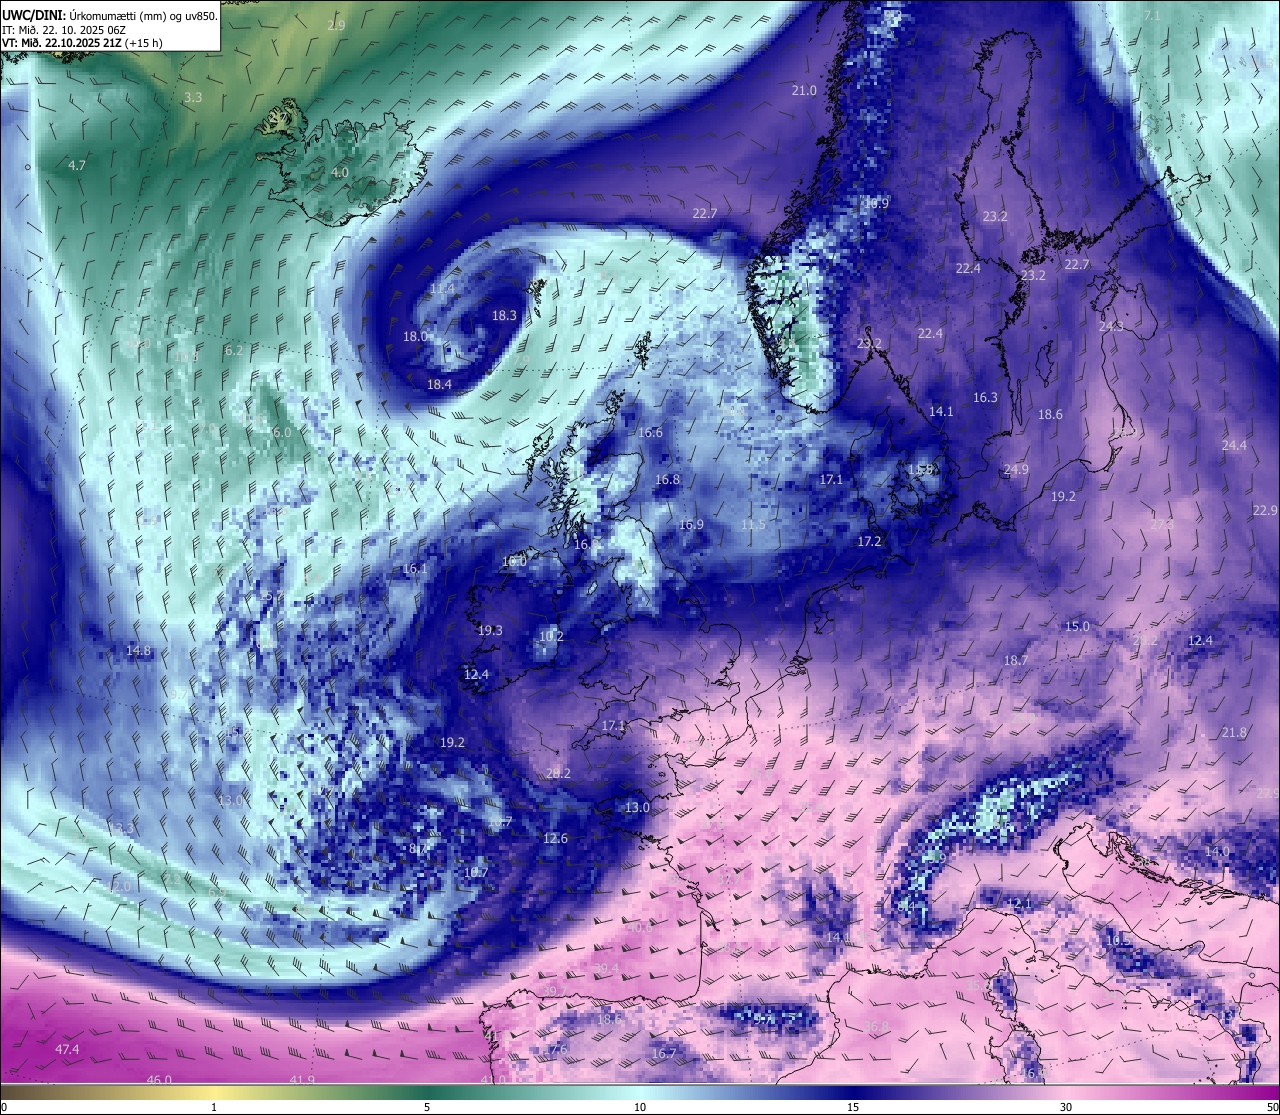
Task: Click the colour scale tick labelled 0
Action: 4,1107
